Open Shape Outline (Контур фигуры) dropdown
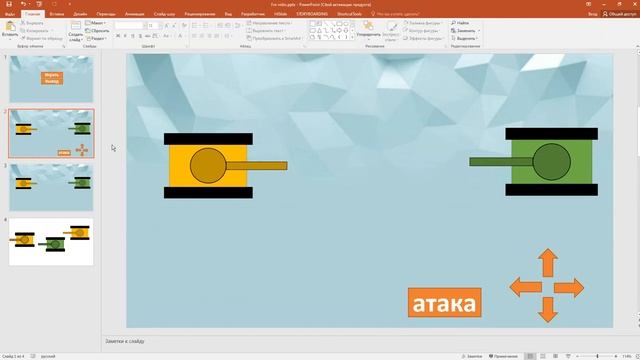 [422, 31]
